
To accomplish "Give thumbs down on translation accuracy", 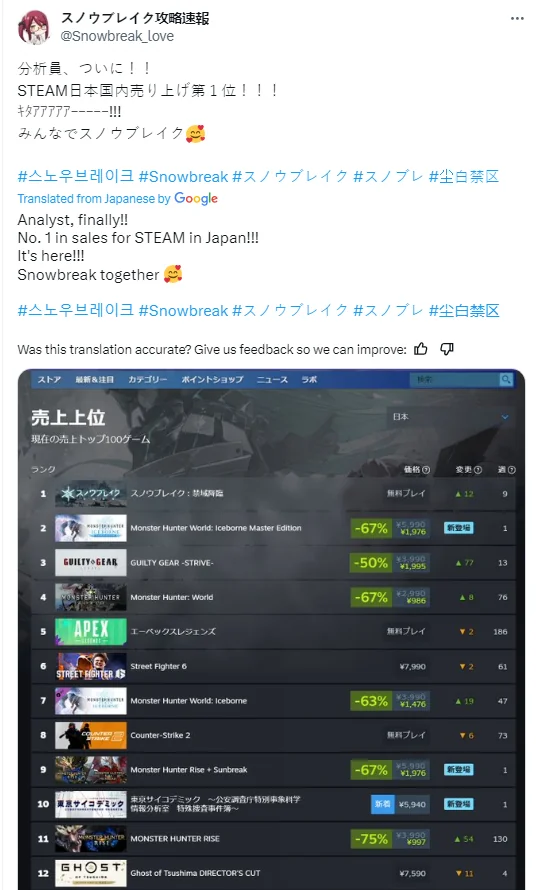I will [447, 349].
